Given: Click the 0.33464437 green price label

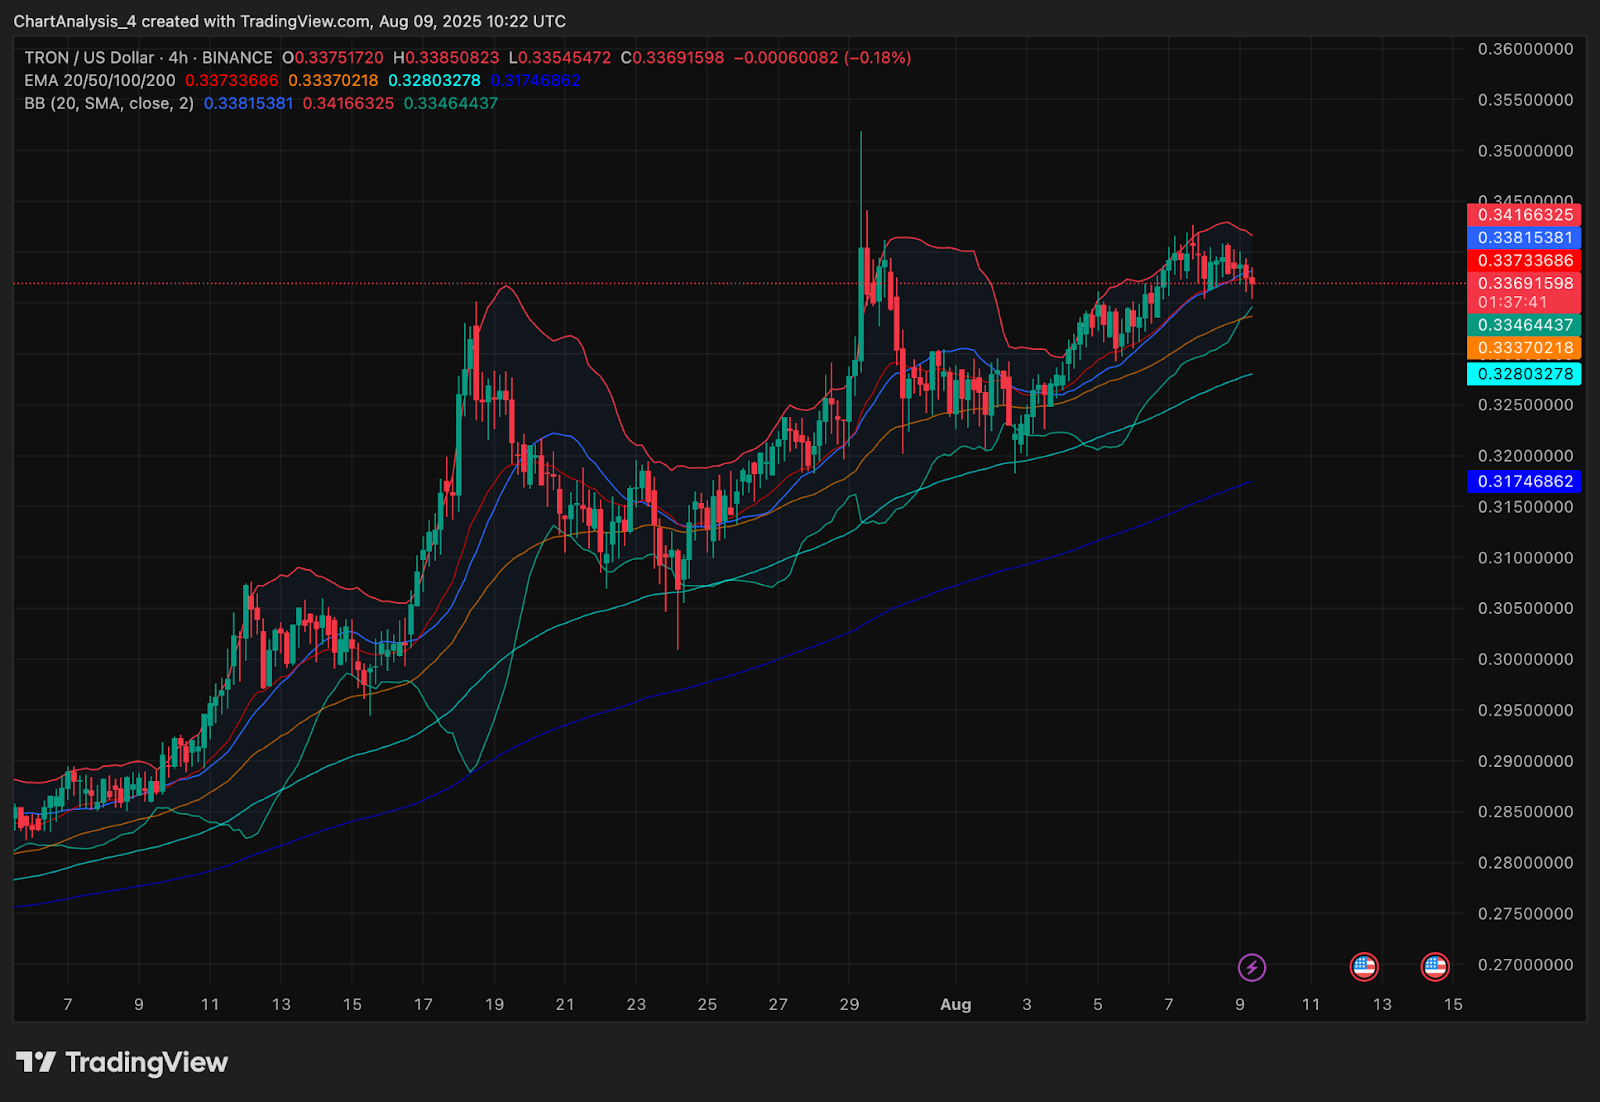Looking at the screenshot, I should (x=1524, y=325).
